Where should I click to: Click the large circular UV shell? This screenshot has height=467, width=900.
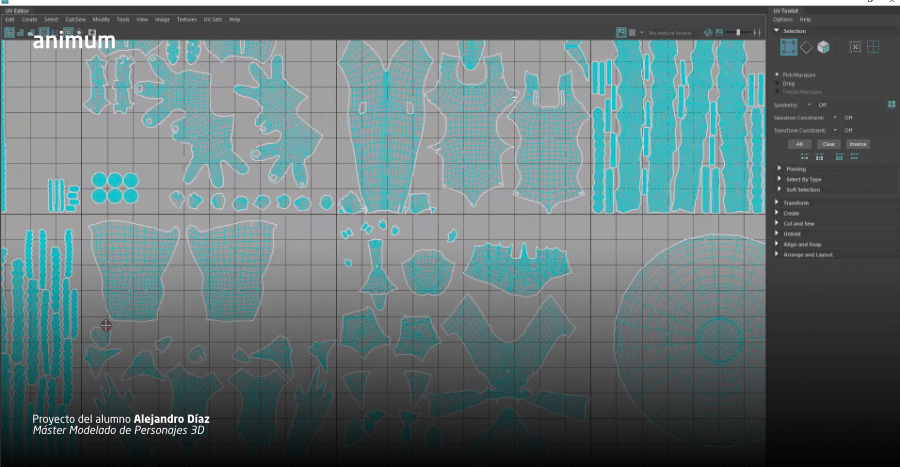[x=692, y=338]
